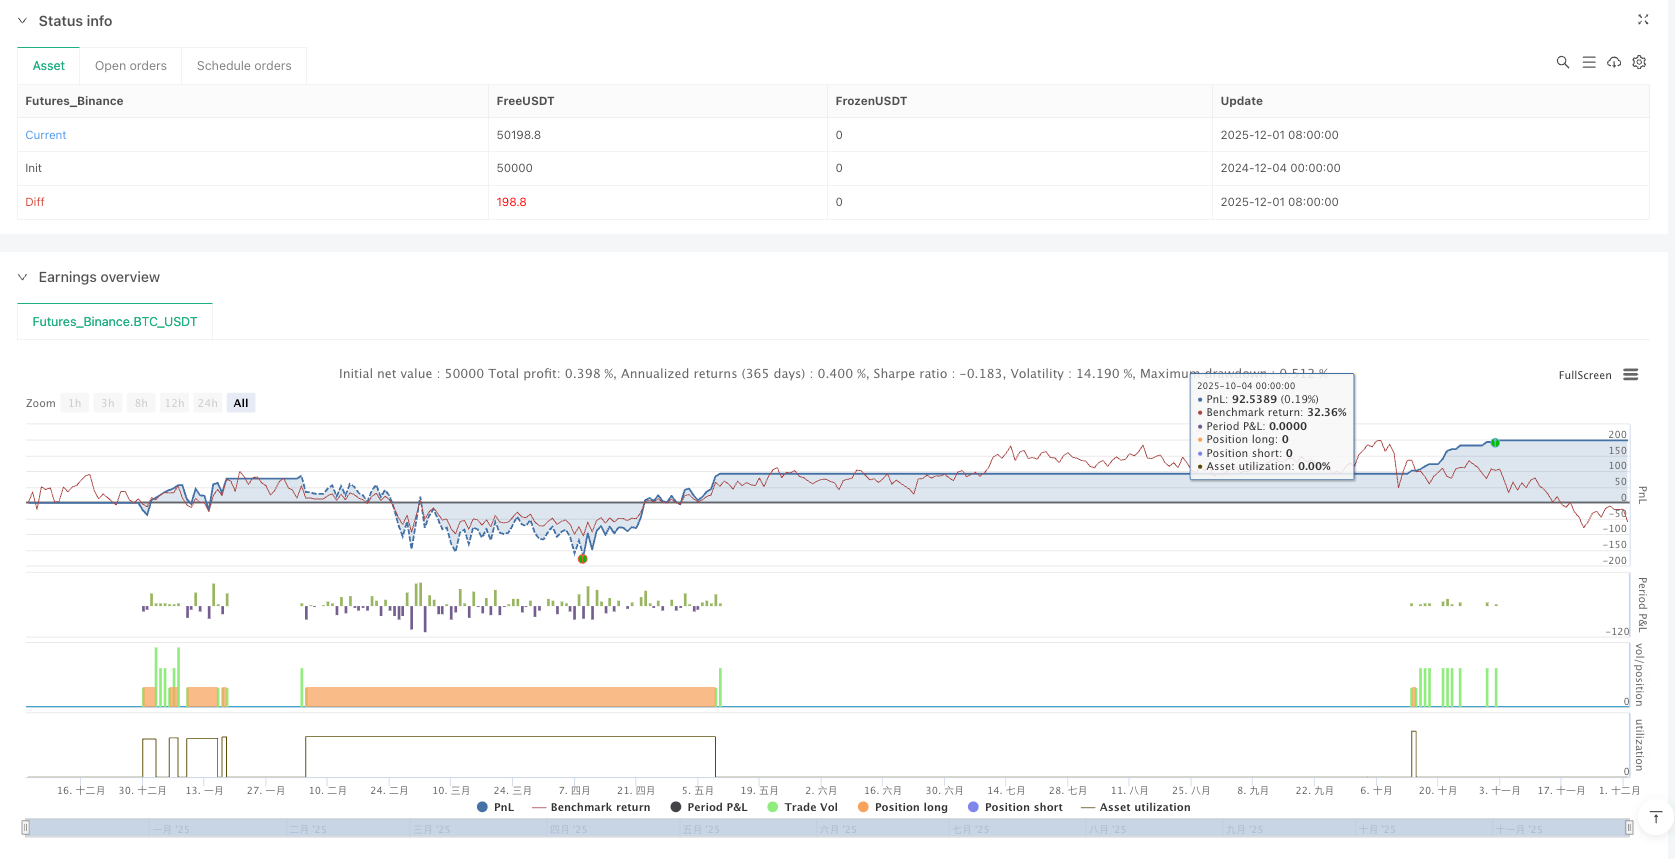Viewport: 1675px width, 859px height.
Task: Click the Current row link
Action: click(x=46, y=135)
